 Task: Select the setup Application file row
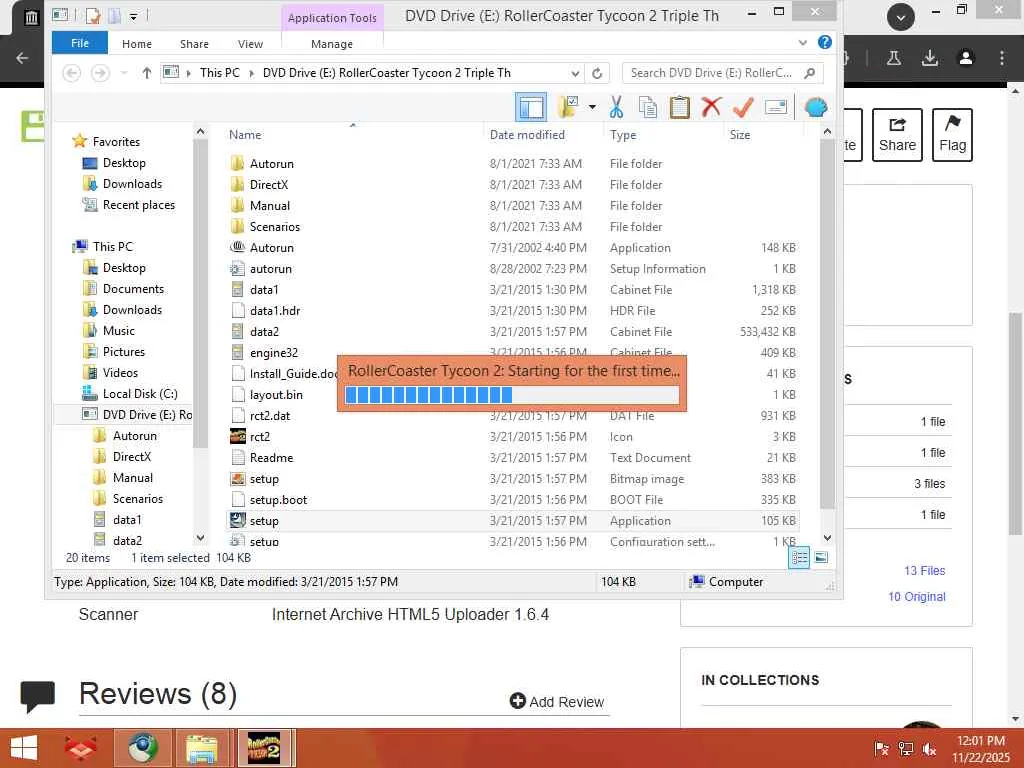coord(513,520)
